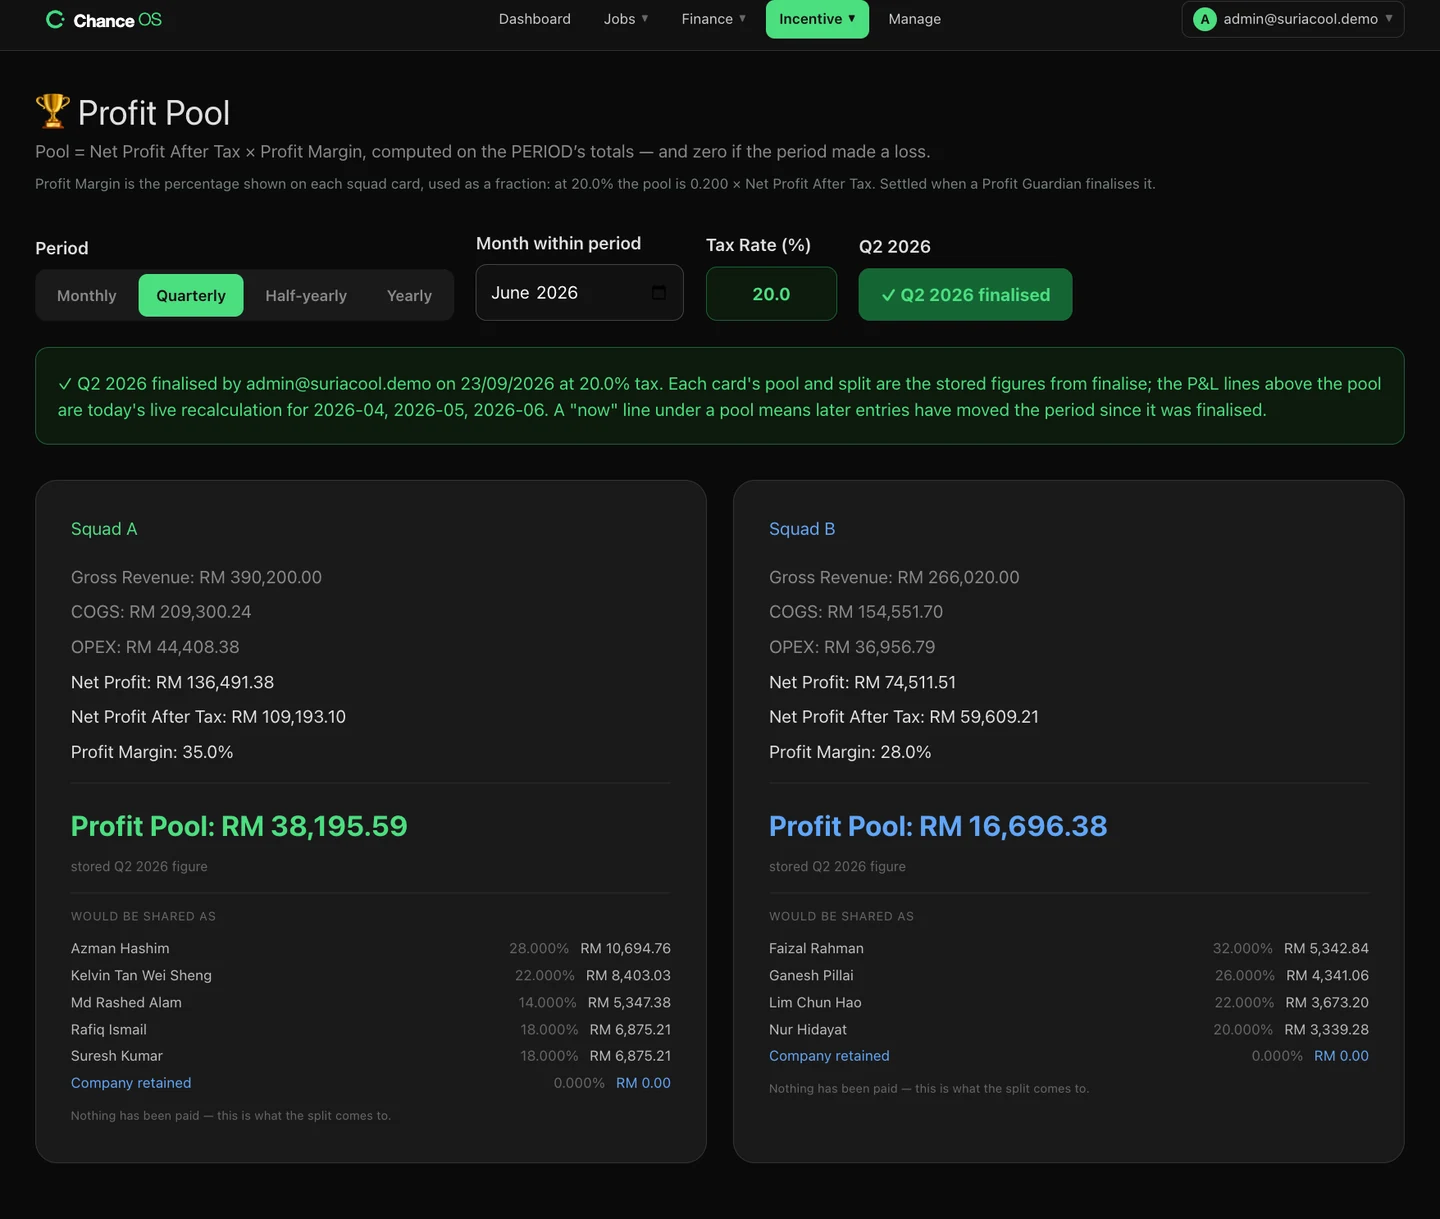Click Squad A Profit Pool RM 38,195.59
The image size is (1440, 1219).
click(239, 826)
